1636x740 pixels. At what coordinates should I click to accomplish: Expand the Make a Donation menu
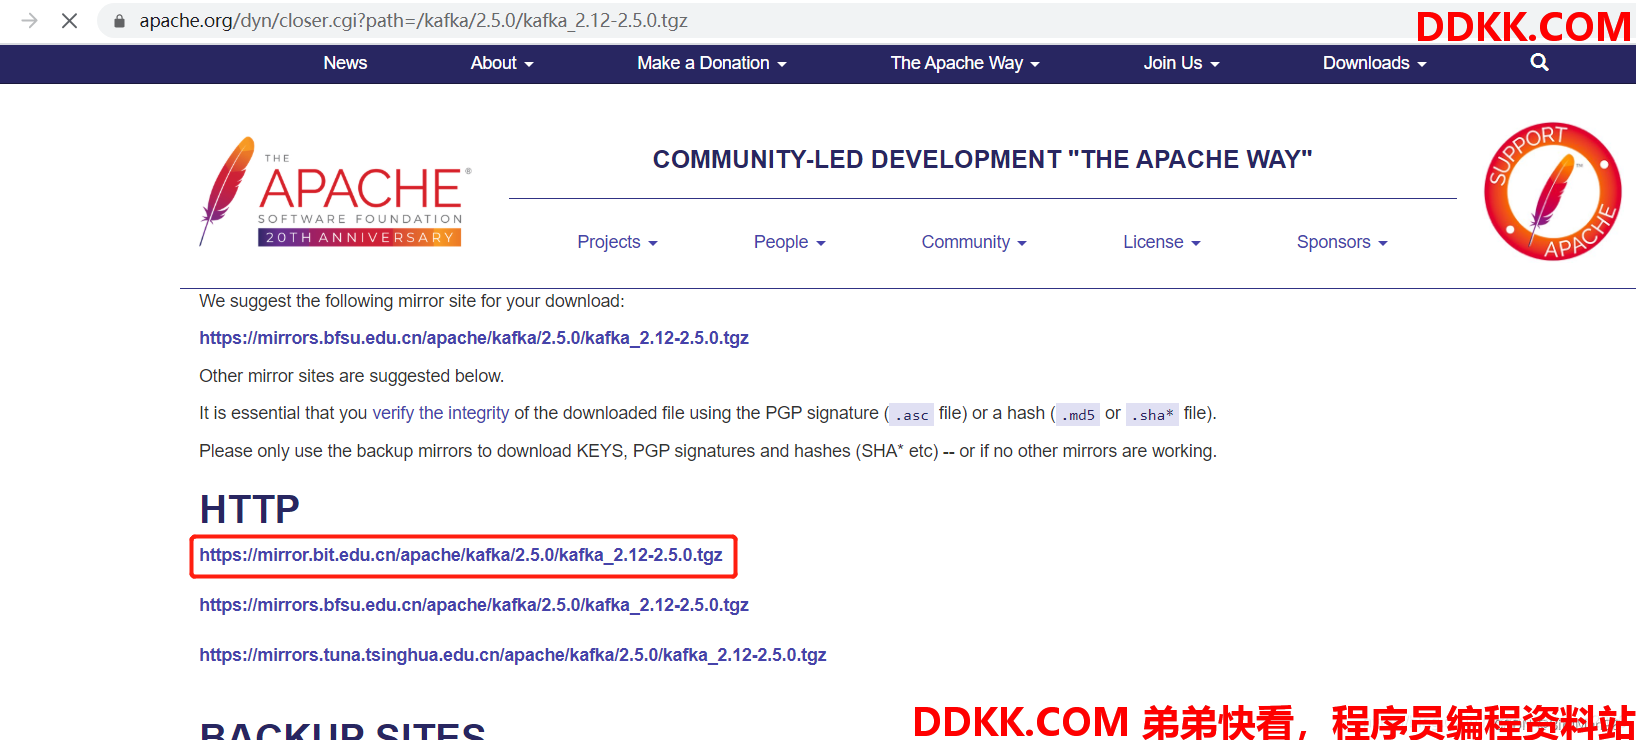[x=712, y=63]
